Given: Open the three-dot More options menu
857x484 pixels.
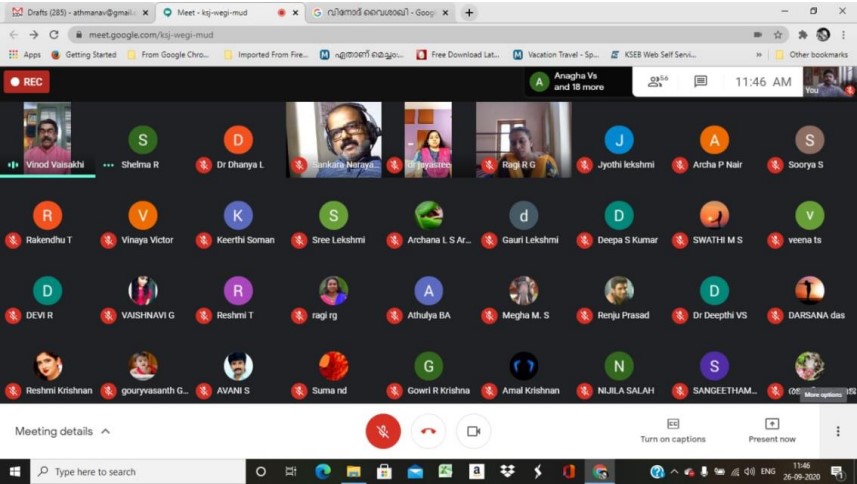Looking at the screenshot, I should (x=838, y=431).
